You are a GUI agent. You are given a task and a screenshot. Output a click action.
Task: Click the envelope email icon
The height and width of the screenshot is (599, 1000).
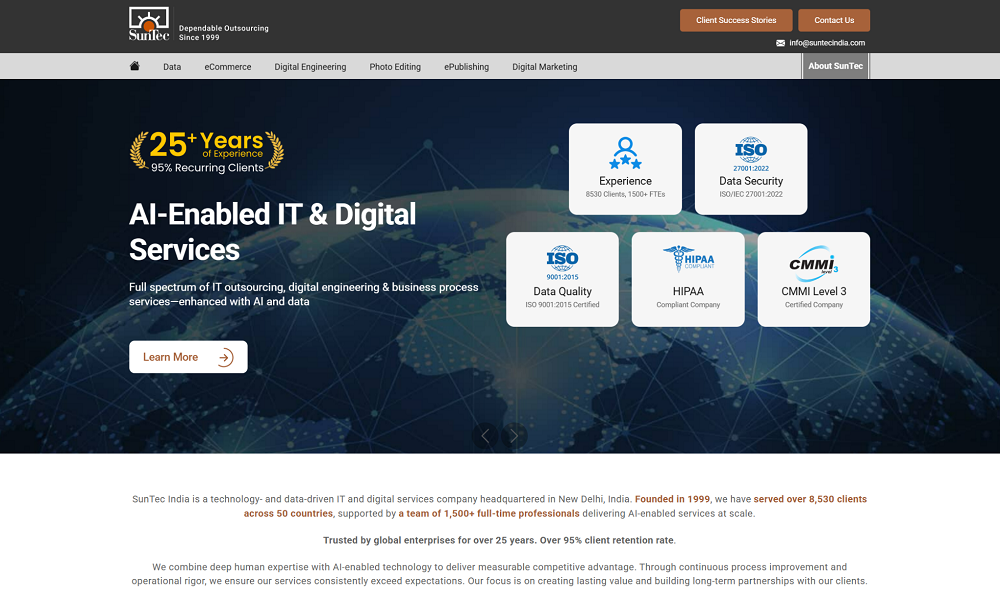[x=780, y=43]
